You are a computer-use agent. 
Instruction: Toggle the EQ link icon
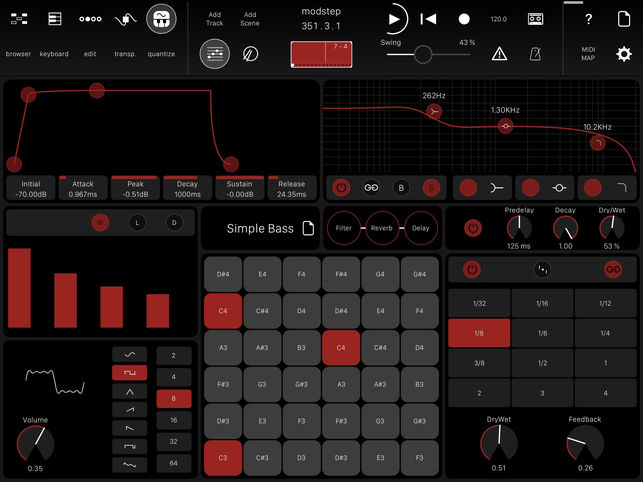click(371, 188)
